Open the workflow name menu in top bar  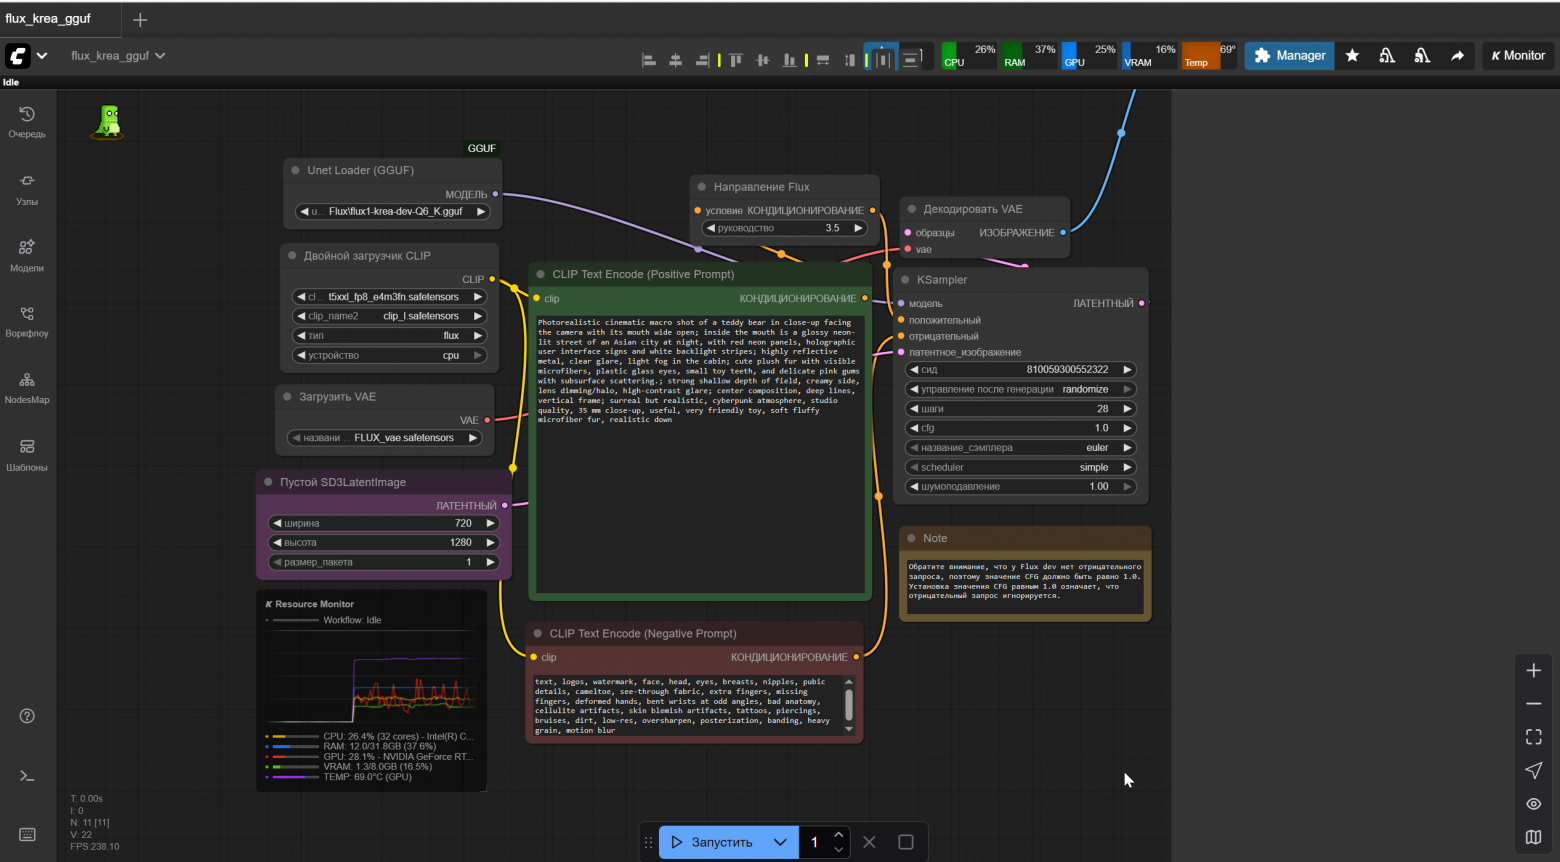(118, 56)
